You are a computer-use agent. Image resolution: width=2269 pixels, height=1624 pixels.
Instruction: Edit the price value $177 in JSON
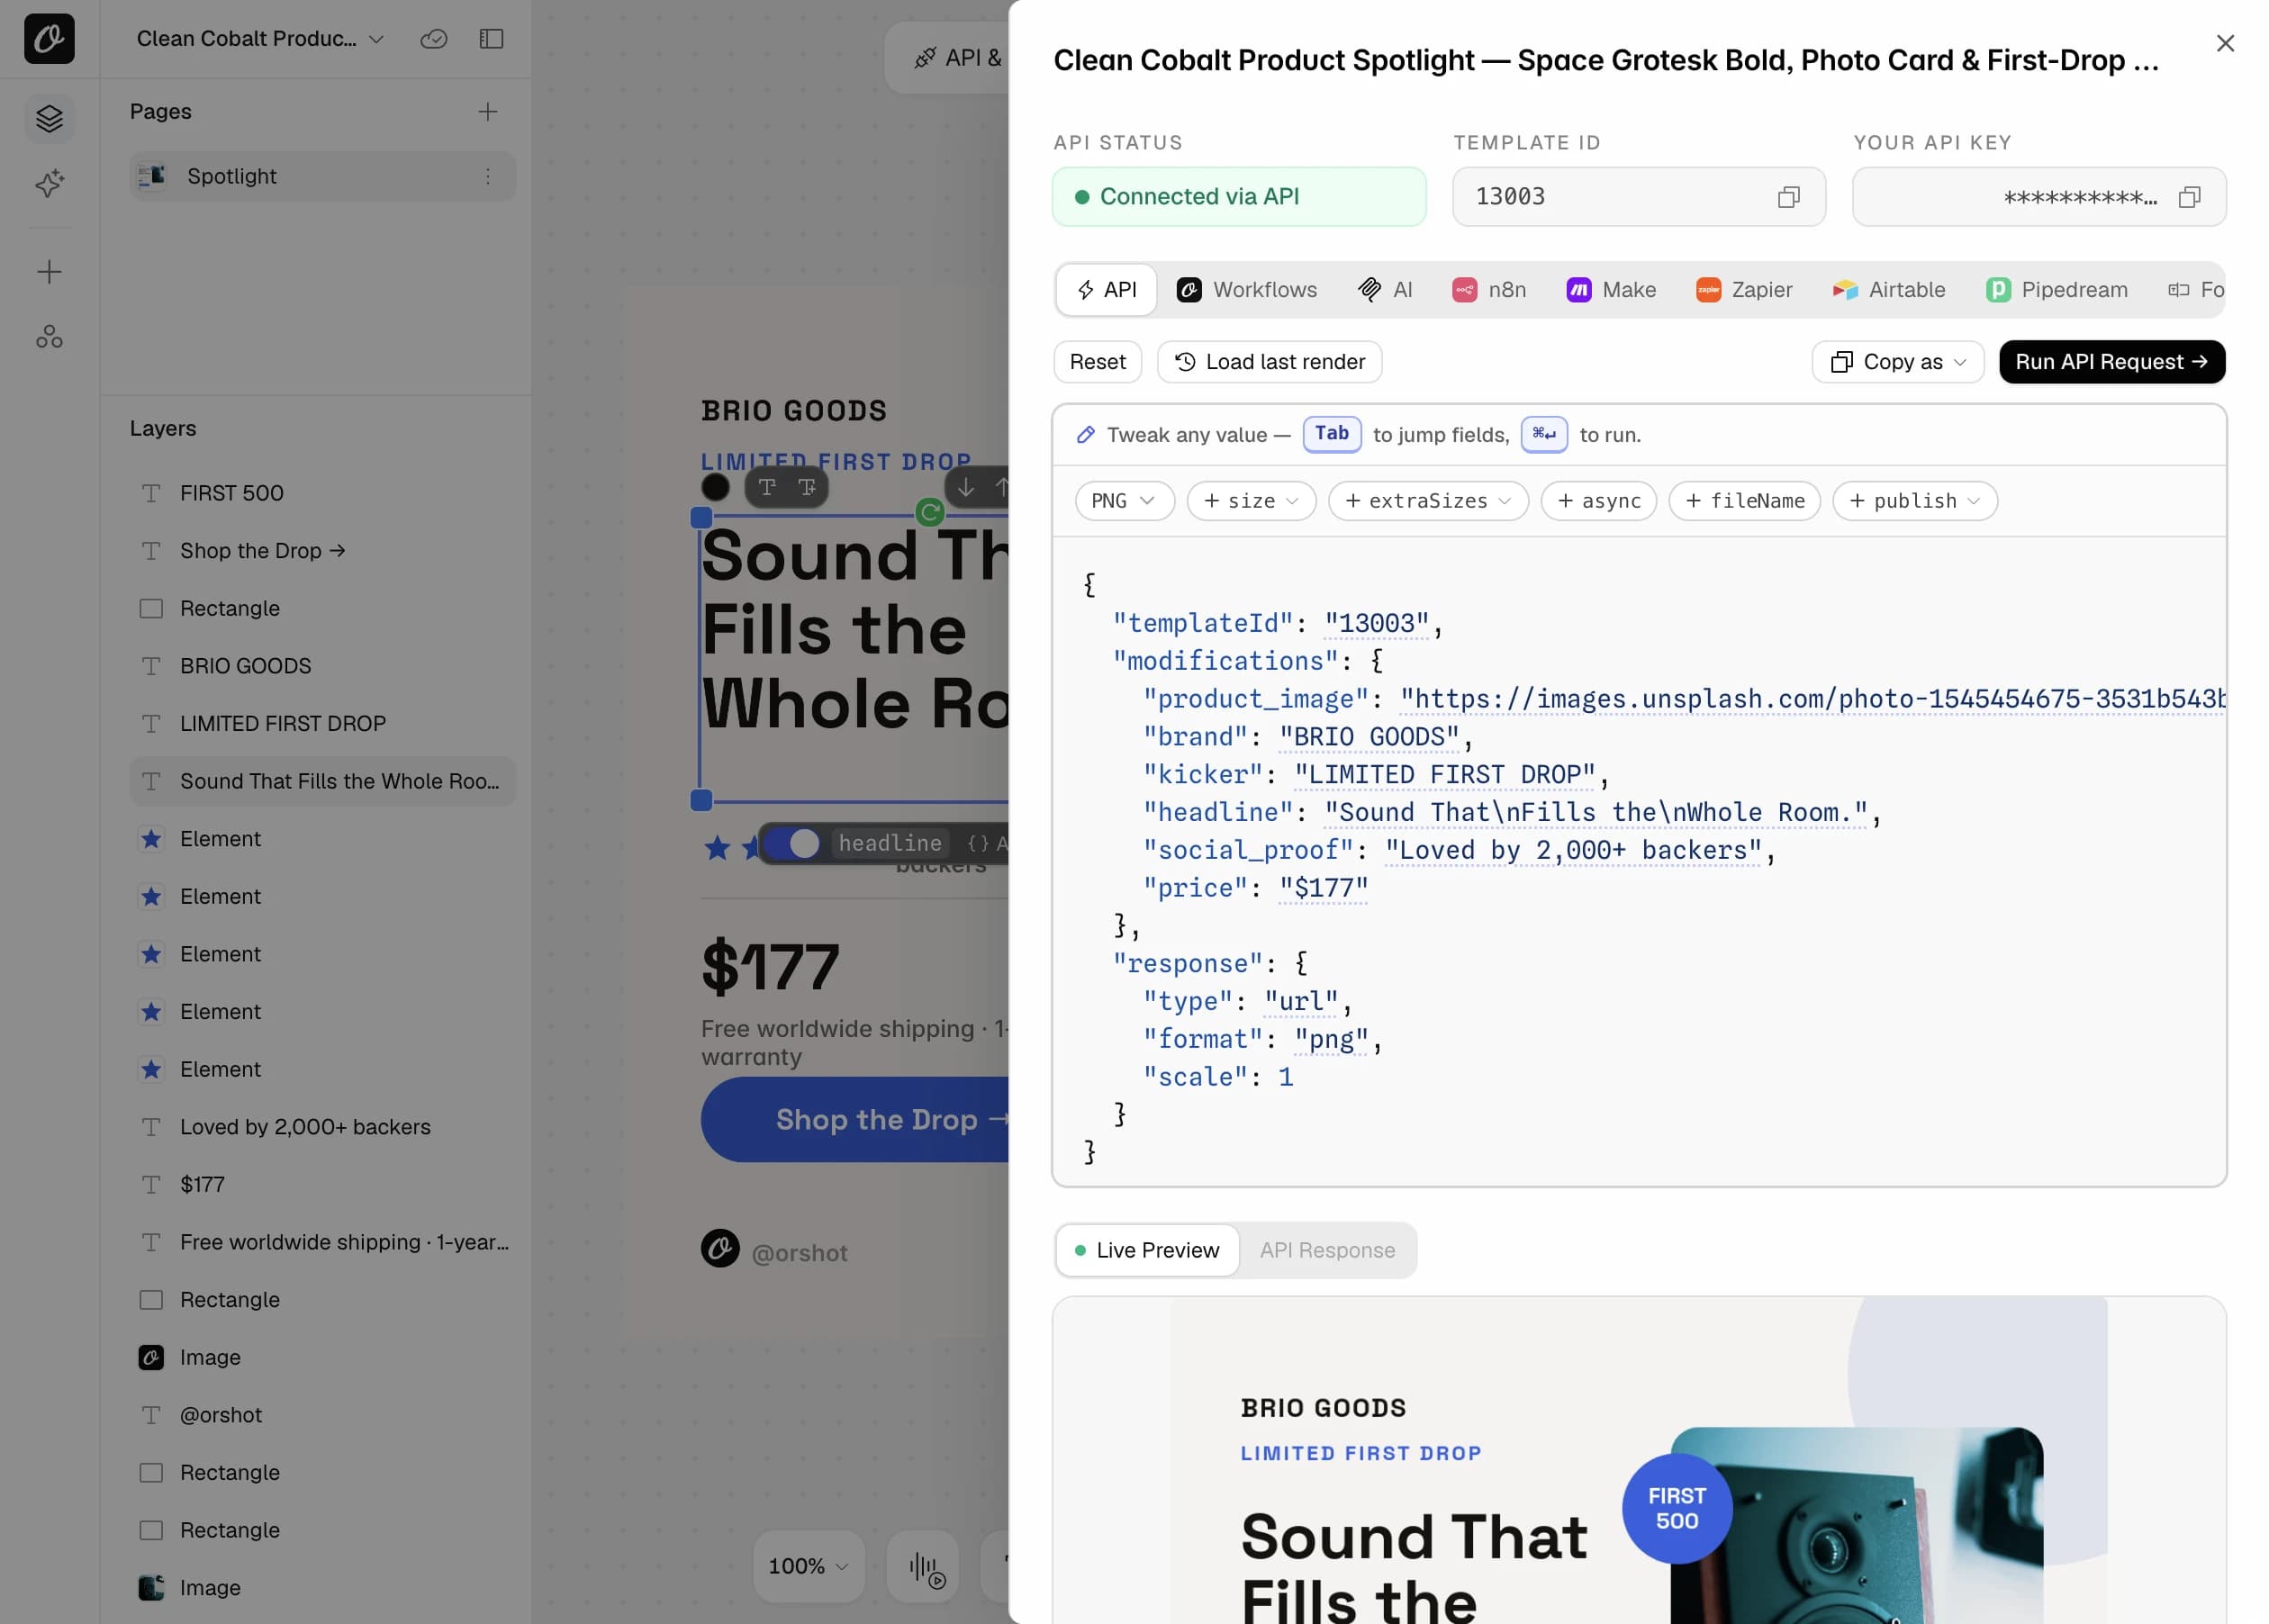1323,888
